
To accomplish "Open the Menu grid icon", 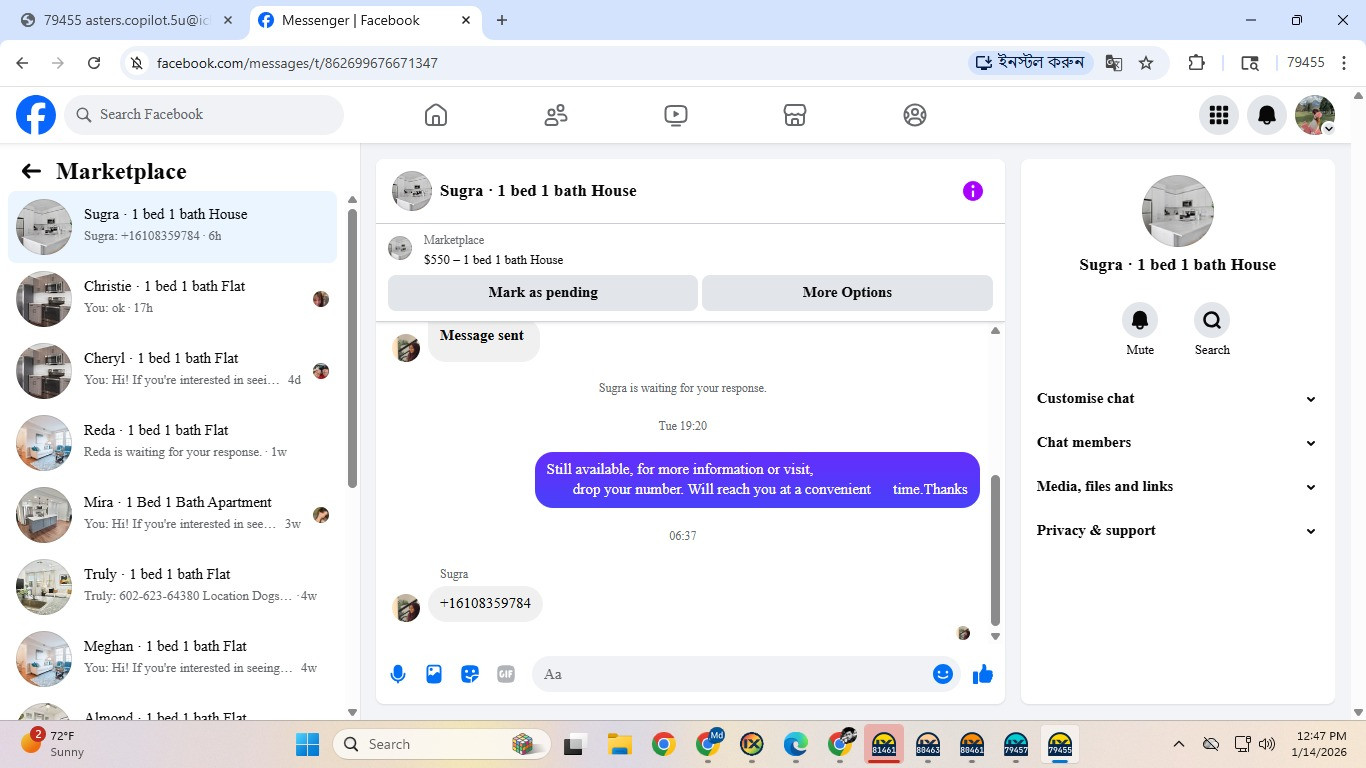I will click(x=1219, y=115).
